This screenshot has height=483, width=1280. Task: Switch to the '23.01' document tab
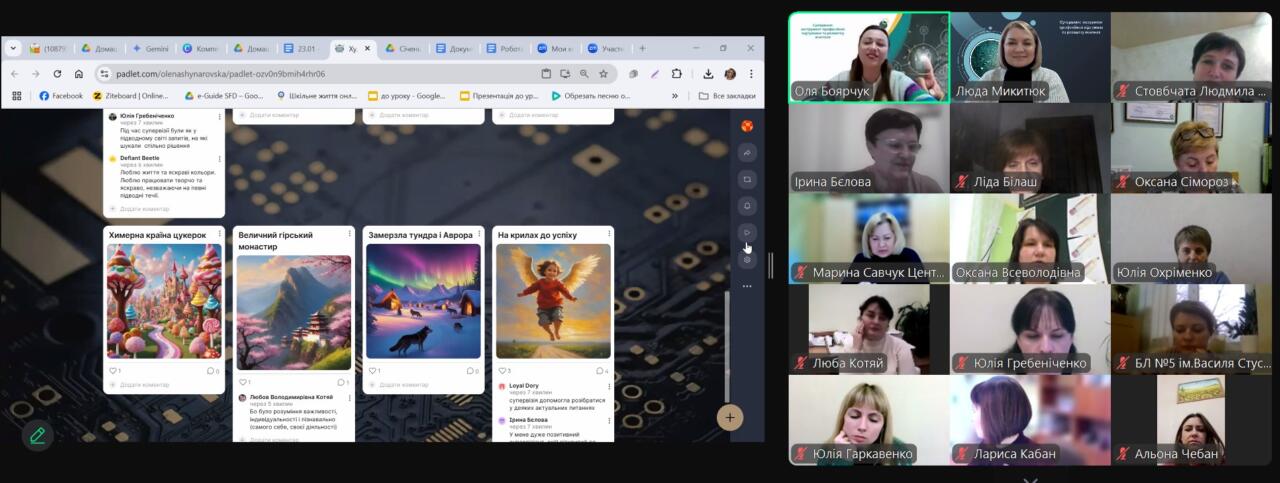(x=302, y=48)
